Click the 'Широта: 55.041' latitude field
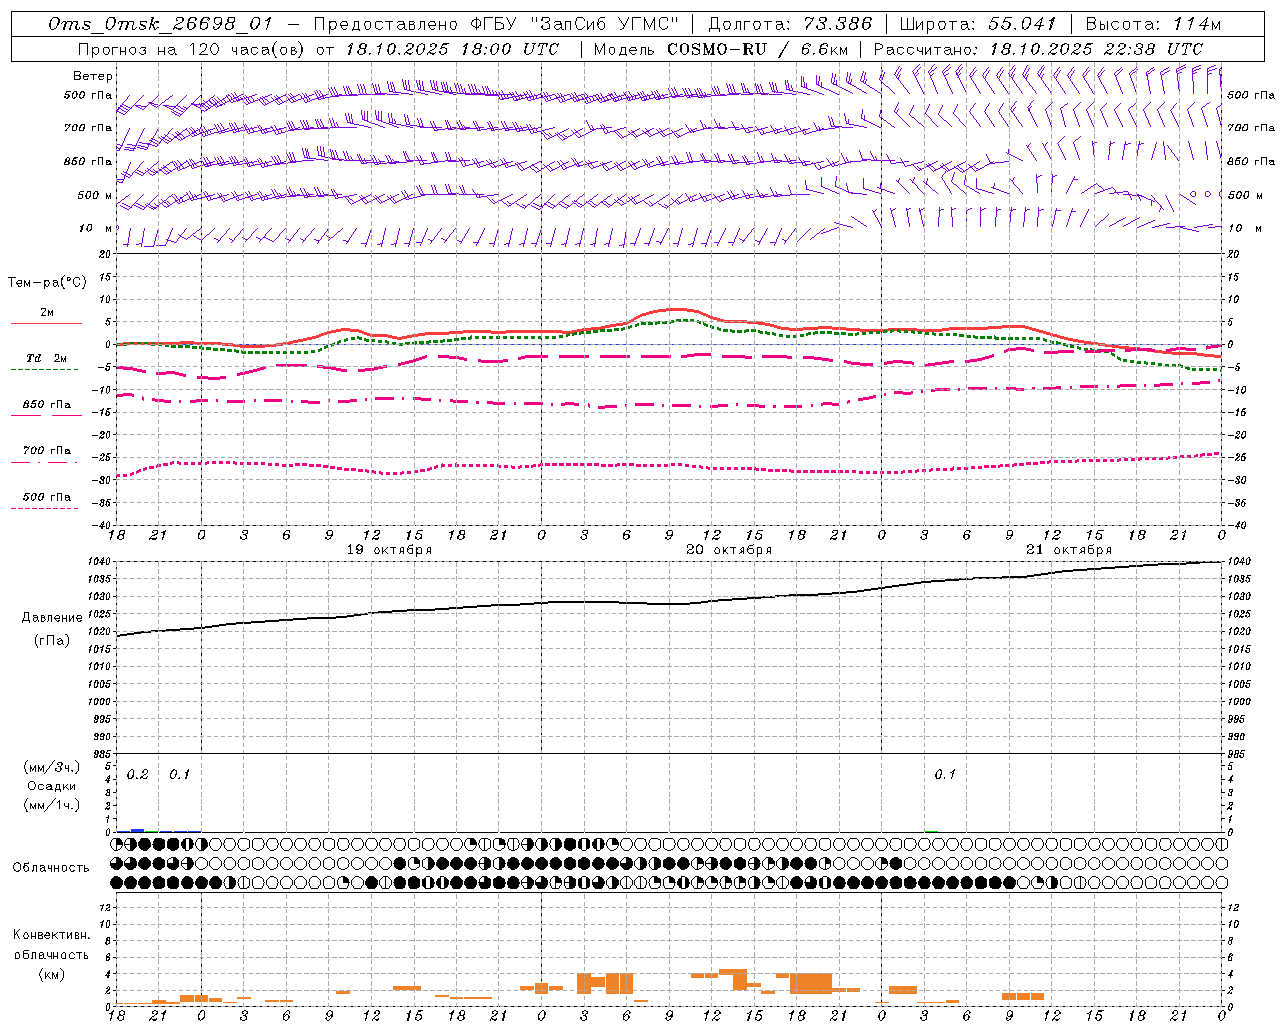Image resolution: width=1280 pixels, height=1024 pixels. (x=978, y=24)
